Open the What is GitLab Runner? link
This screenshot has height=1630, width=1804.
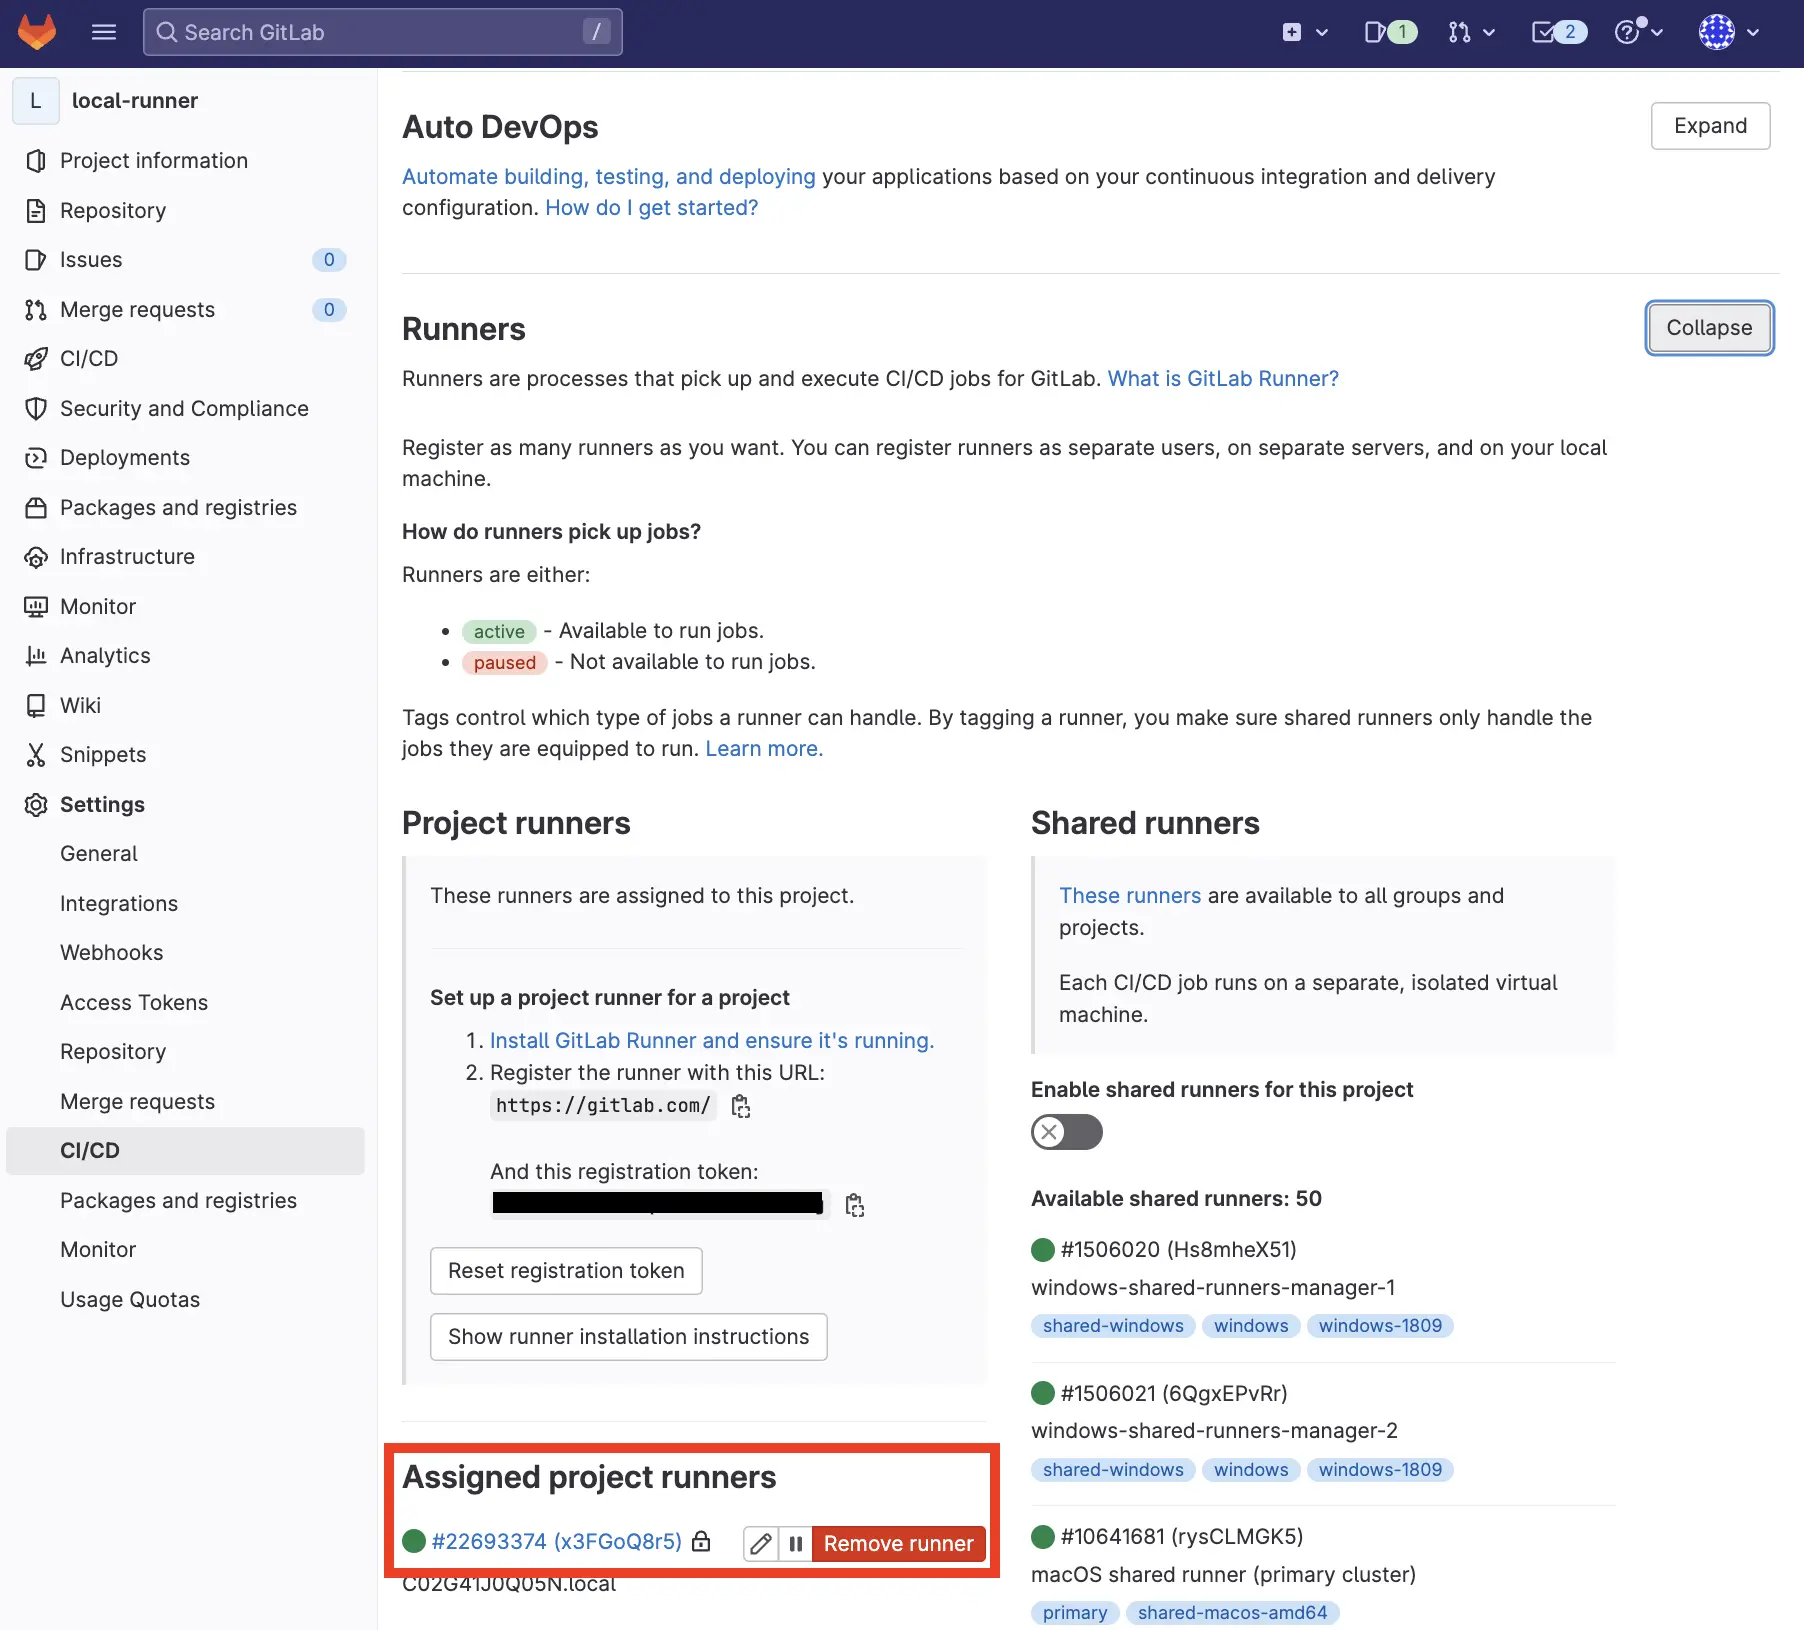pos(1222,379)
